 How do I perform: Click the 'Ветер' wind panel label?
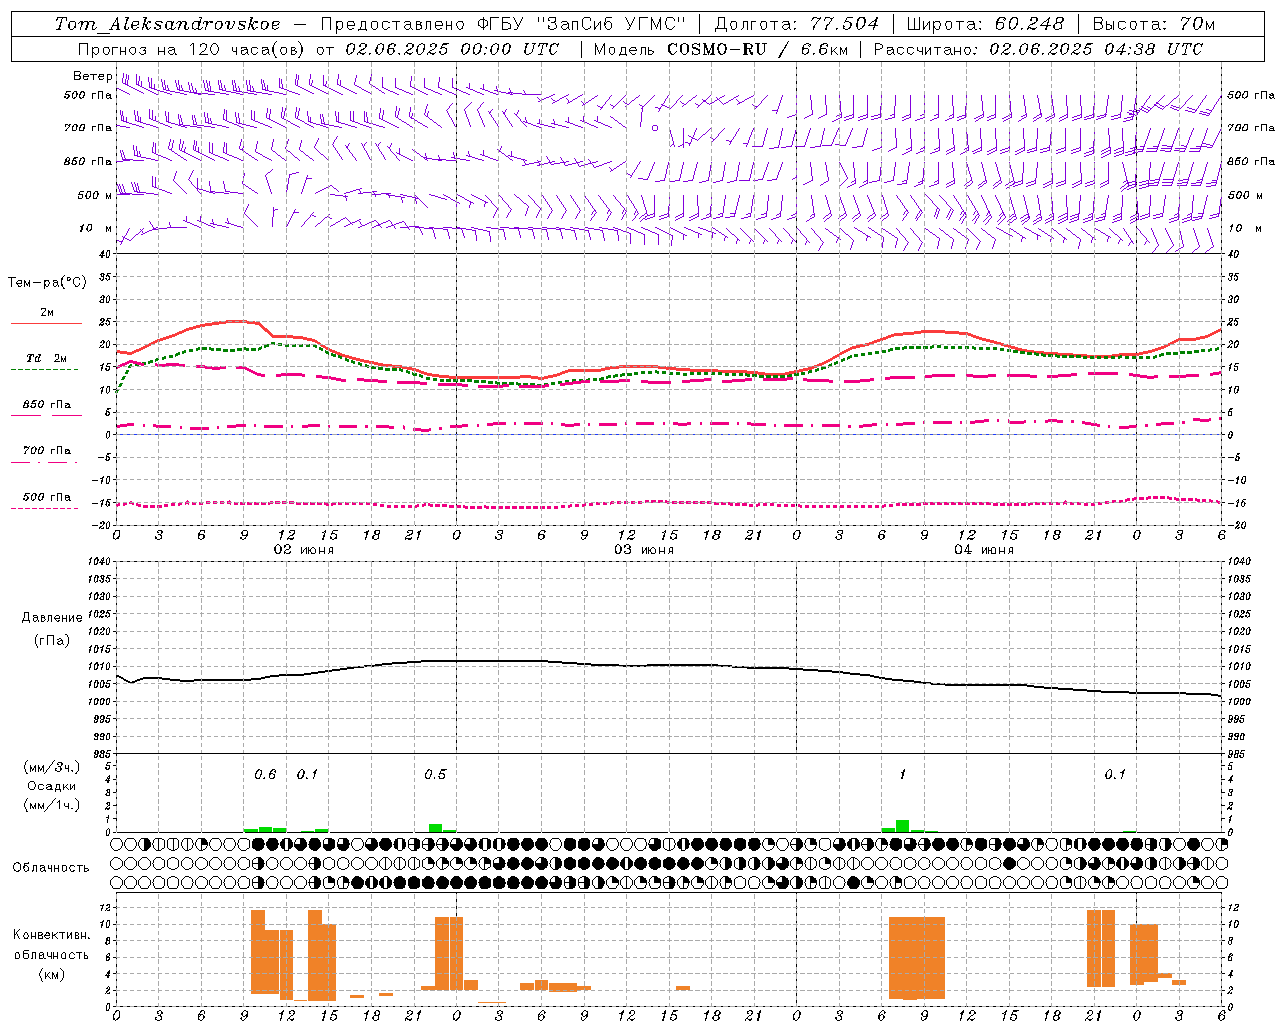(x=93, y=76)
